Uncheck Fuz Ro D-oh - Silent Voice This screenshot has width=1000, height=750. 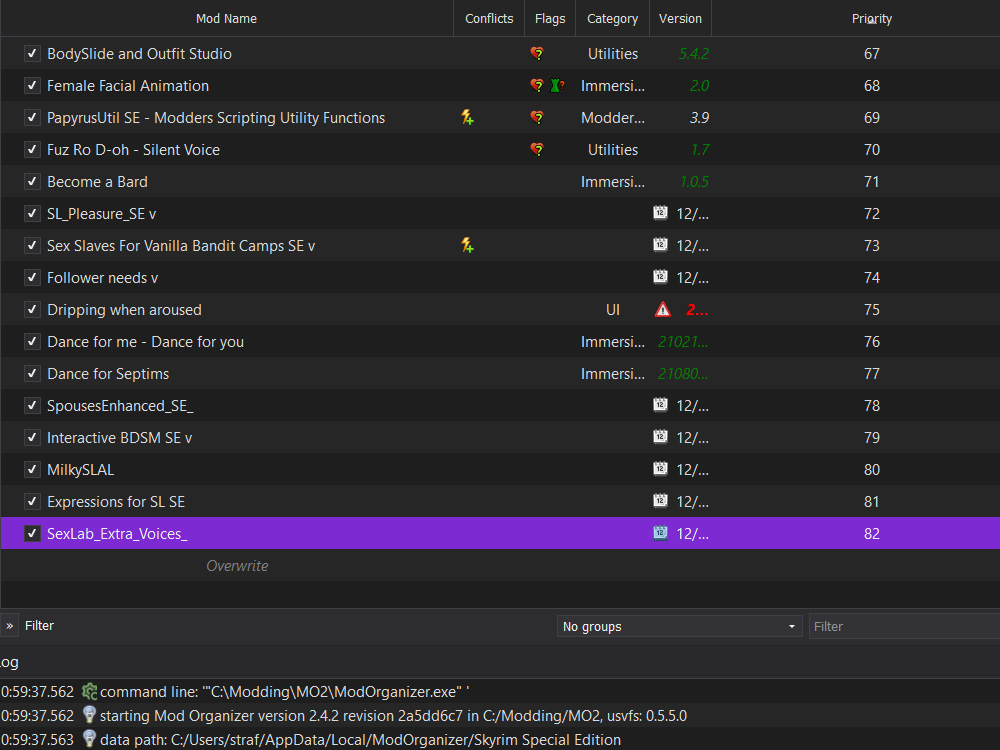coord(33,149)
